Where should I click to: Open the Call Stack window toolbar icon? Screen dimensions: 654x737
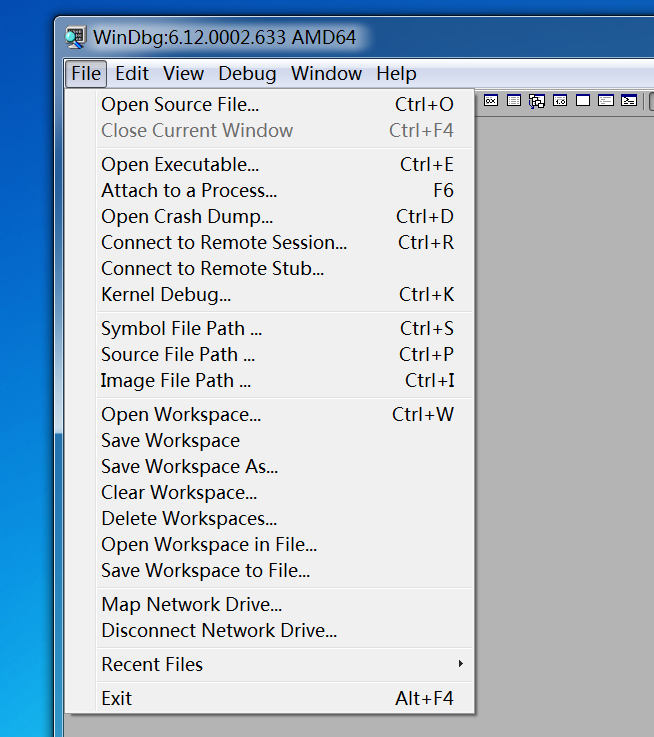[x=536, y=101]
